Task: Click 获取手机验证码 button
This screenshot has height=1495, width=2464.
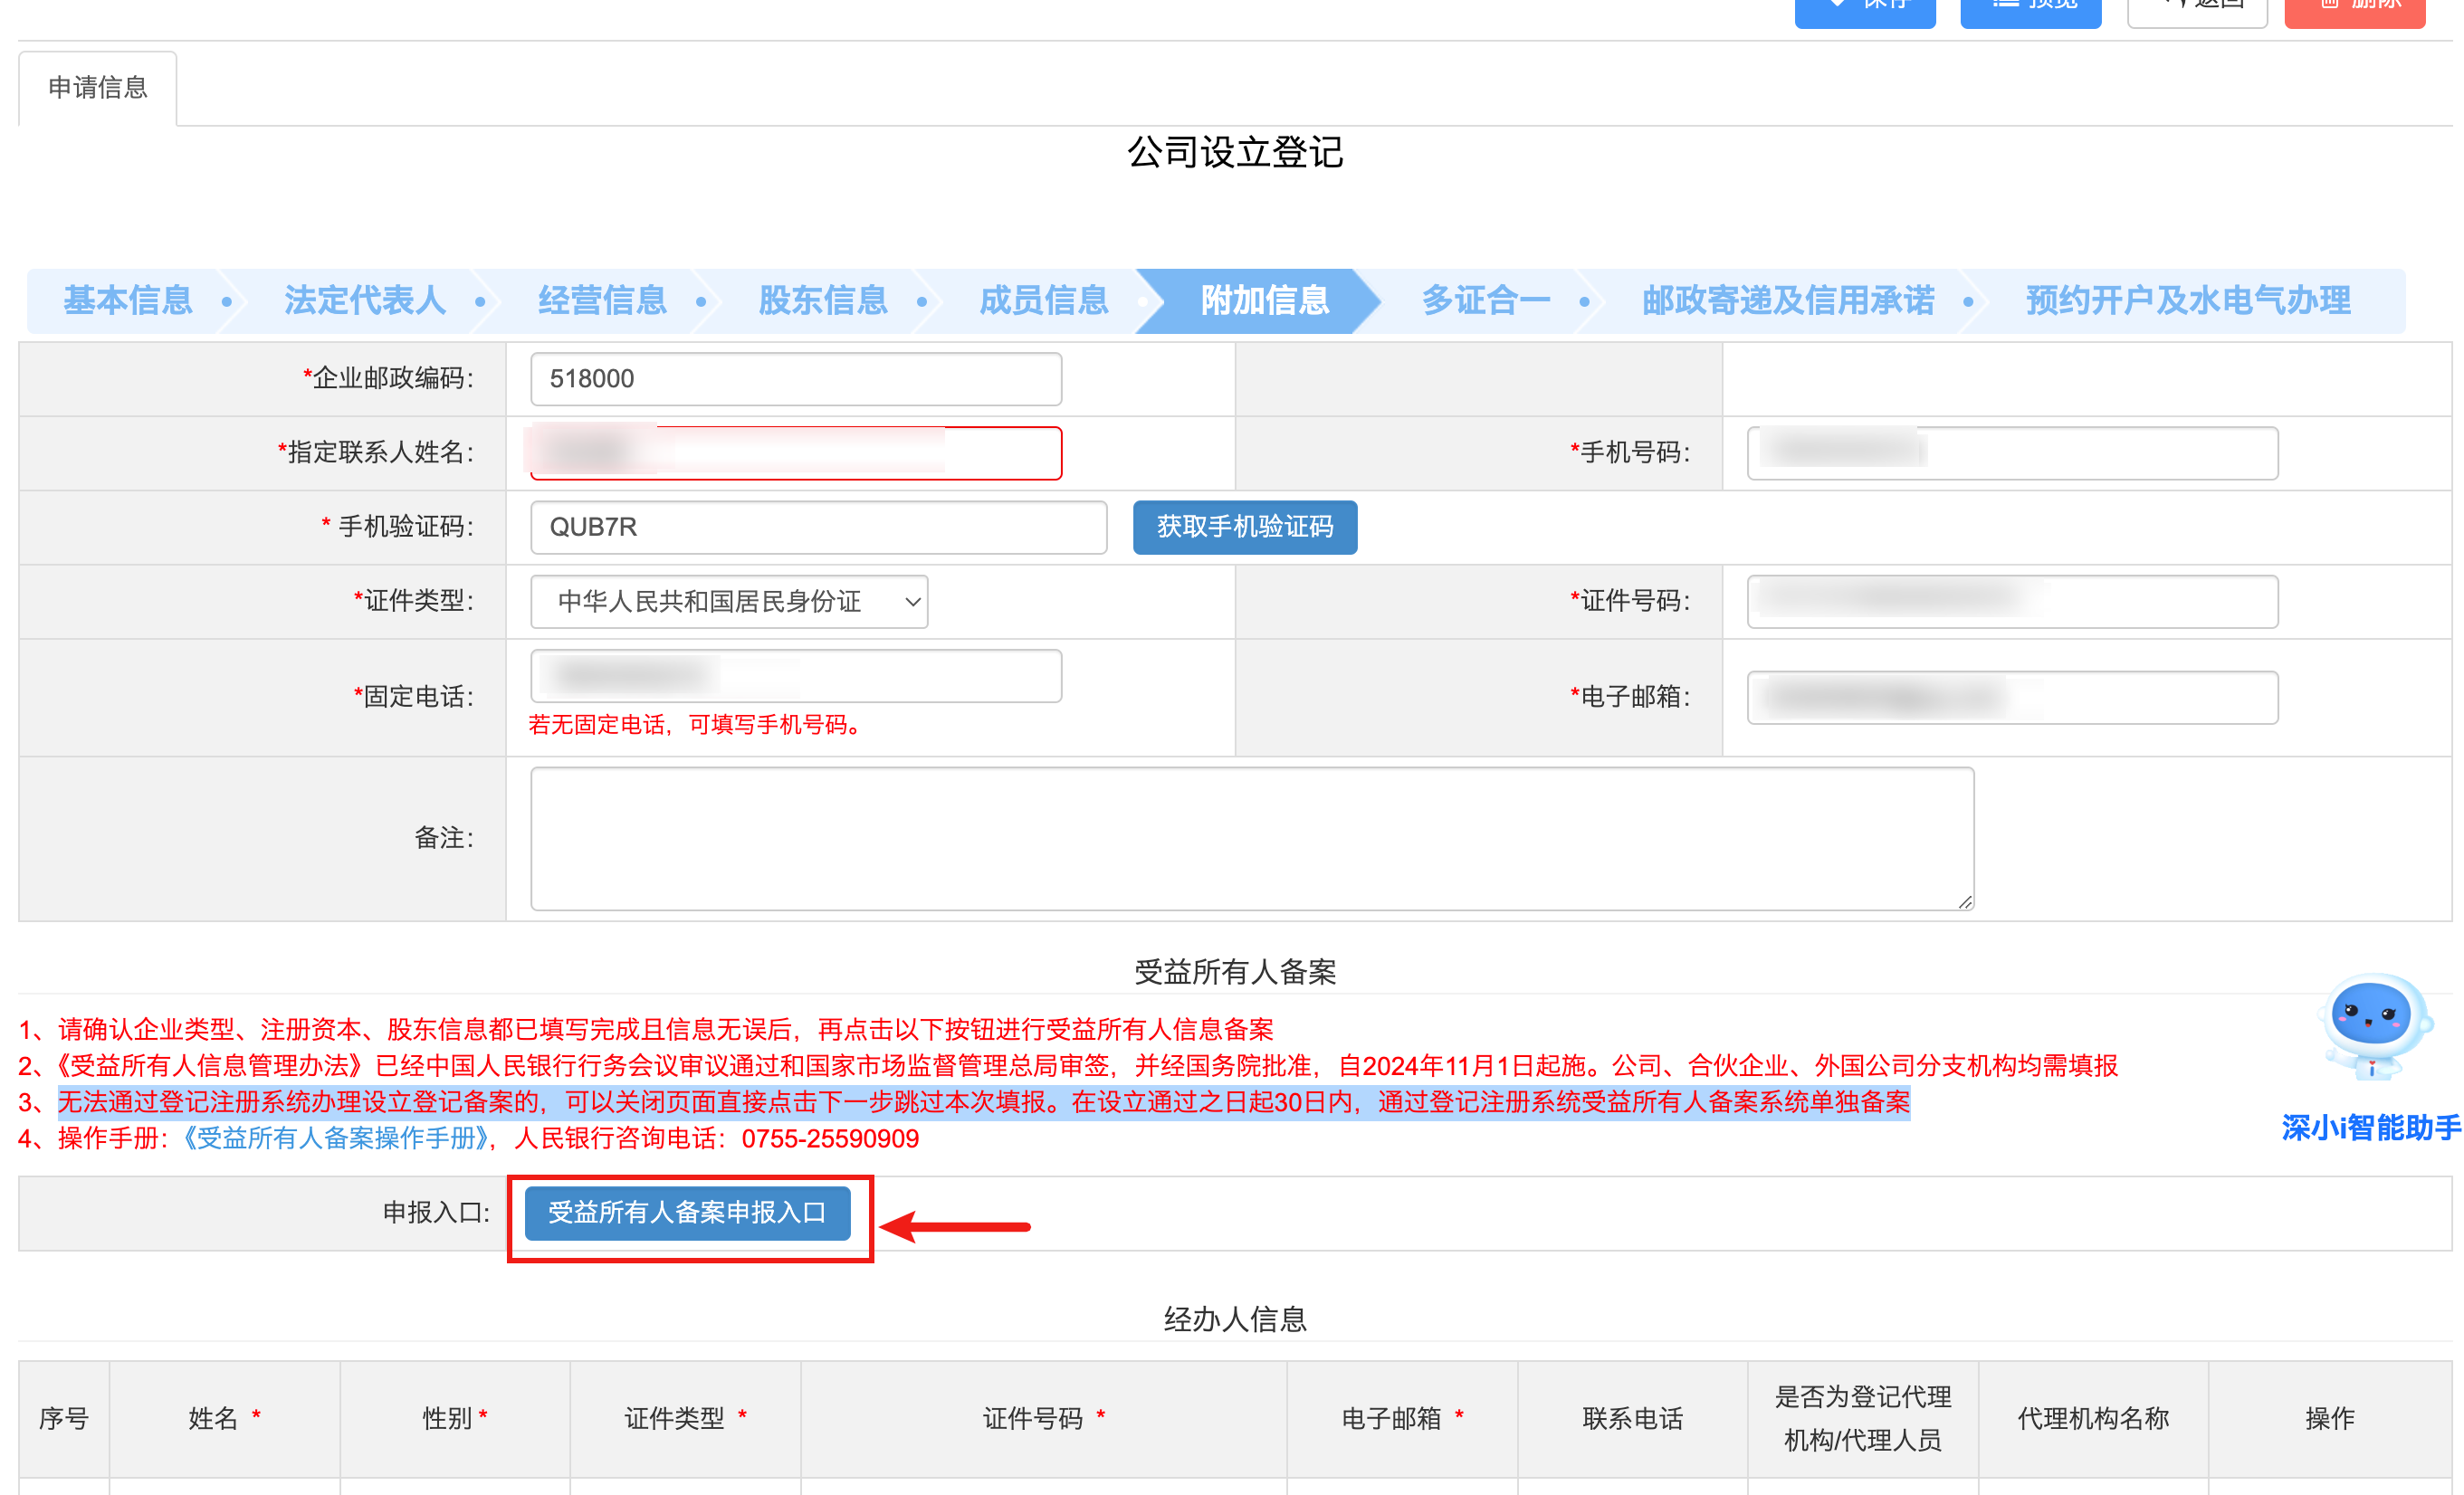Action: click(x=1244, y=527)
